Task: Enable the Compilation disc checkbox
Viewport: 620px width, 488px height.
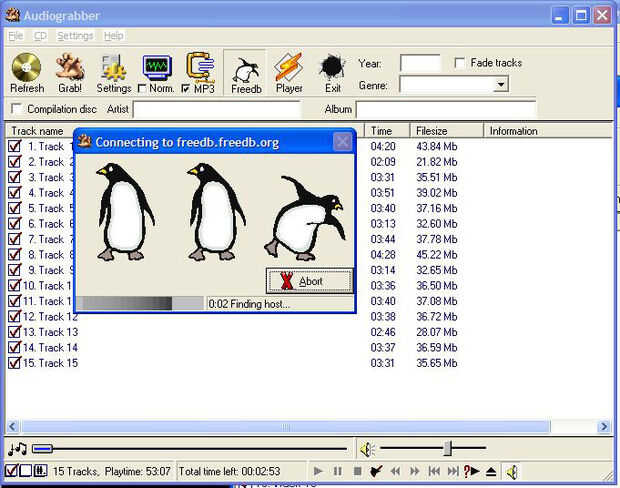Action: pyautogui.click(x=16, y=109)
